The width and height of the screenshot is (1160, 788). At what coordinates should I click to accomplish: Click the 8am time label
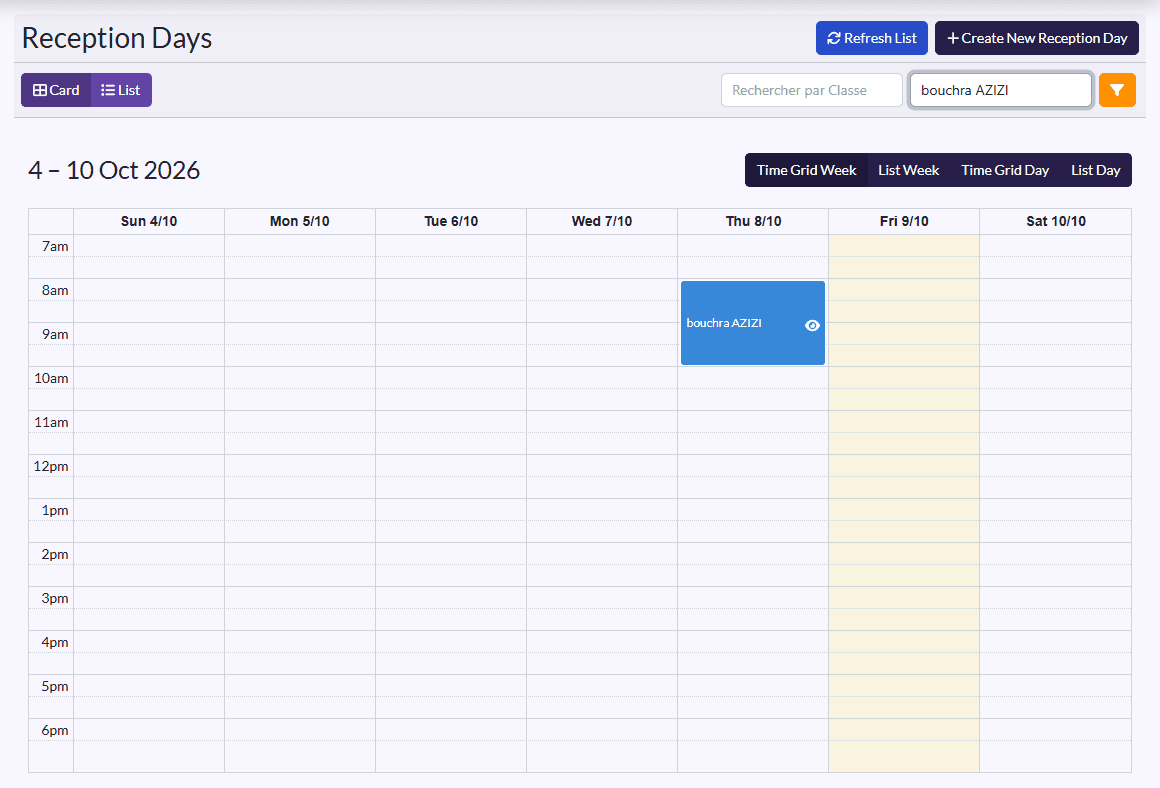point(55,290)
